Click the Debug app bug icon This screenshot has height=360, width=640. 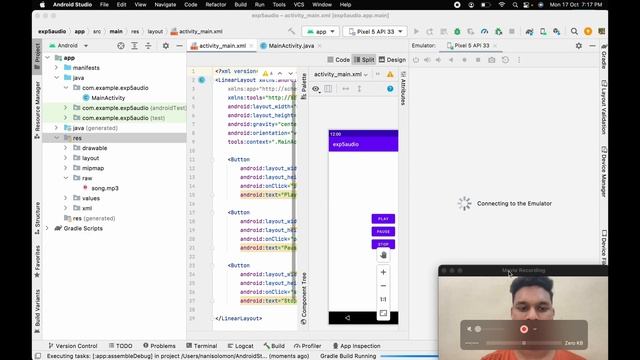(457, 31)
